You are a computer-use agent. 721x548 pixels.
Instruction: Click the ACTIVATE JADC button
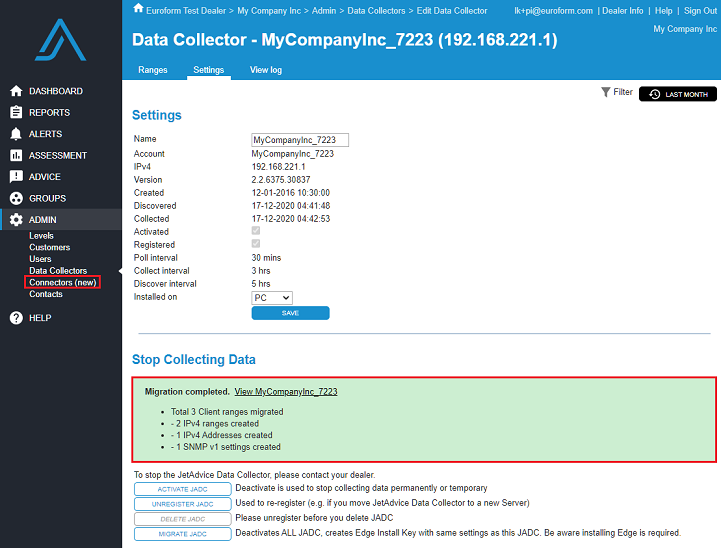(183, 489)
